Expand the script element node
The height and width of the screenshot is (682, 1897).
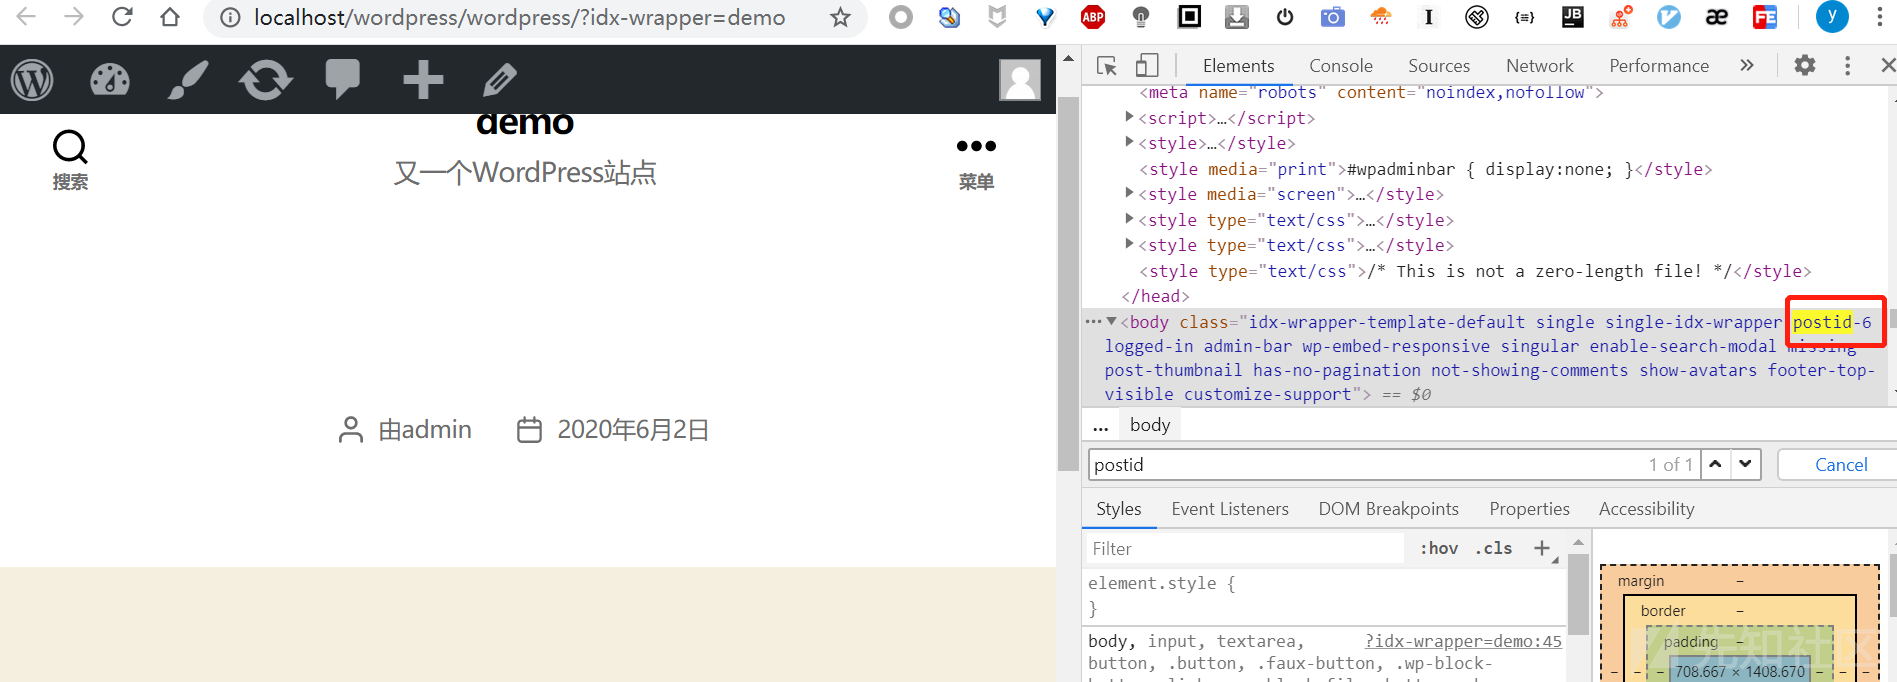[1130, 117]
